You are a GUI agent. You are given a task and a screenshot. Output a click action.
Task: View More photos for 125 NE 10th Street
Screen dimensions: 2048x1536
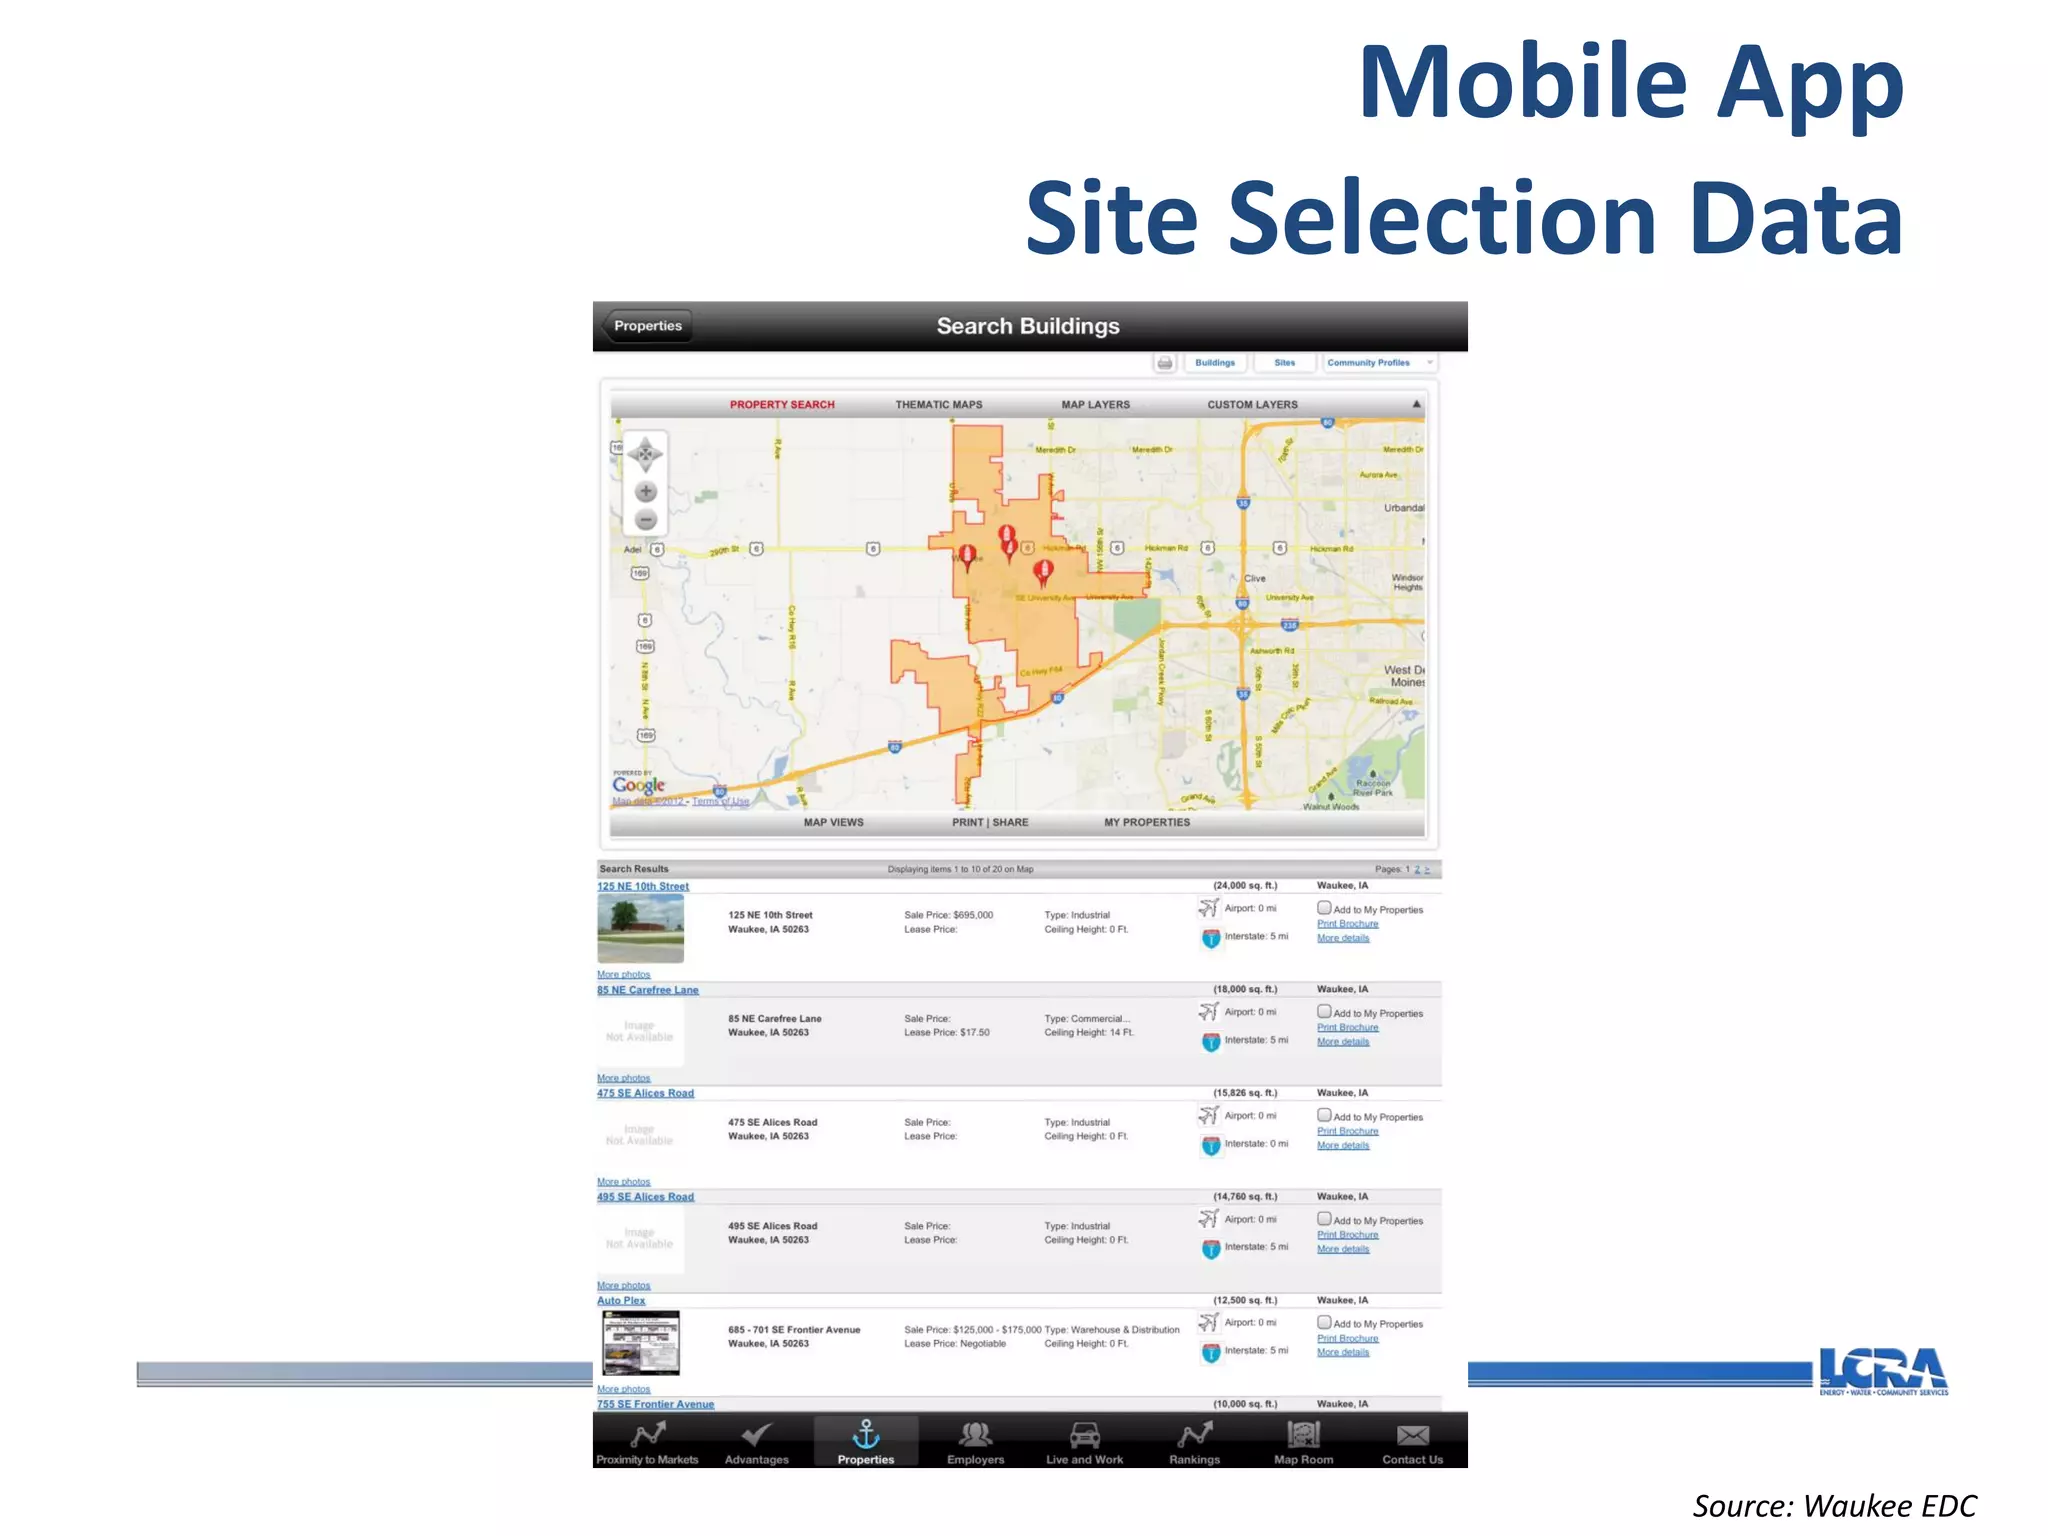[x=623, y=974]
